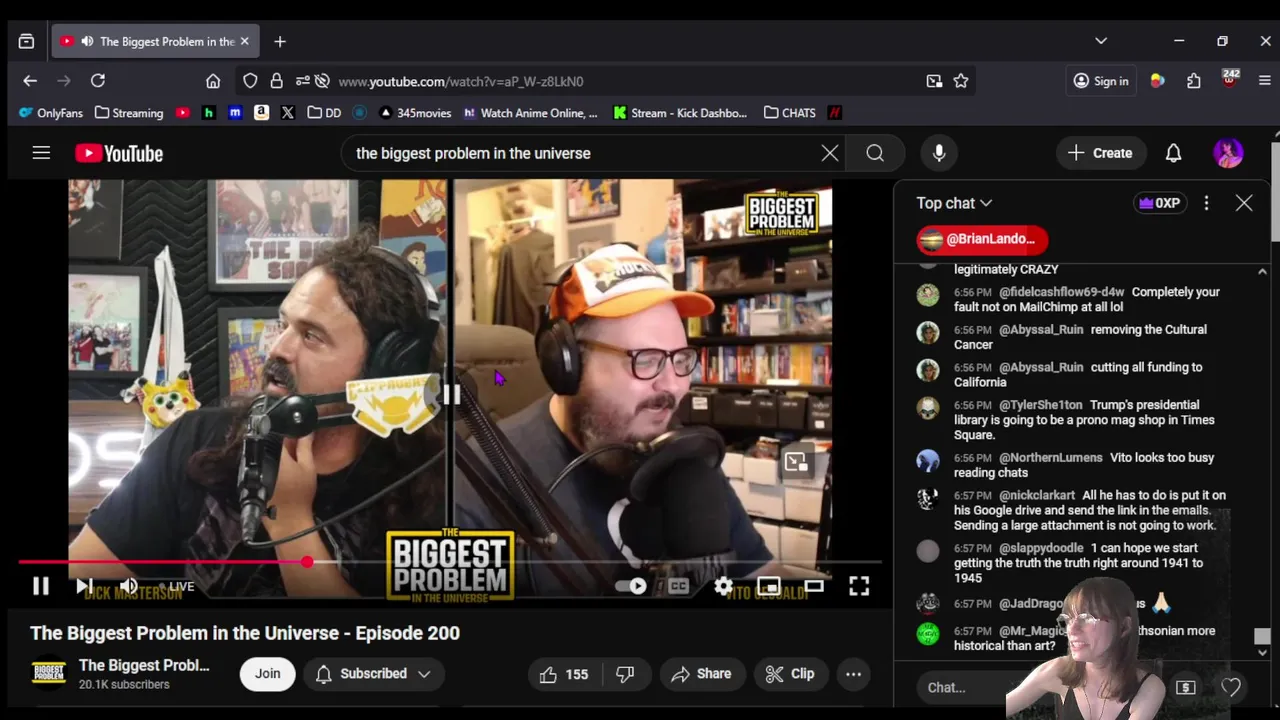The width and height of the screenshot is (1280, 720).
Task: Share the video
Action: [x=701, y=674]
